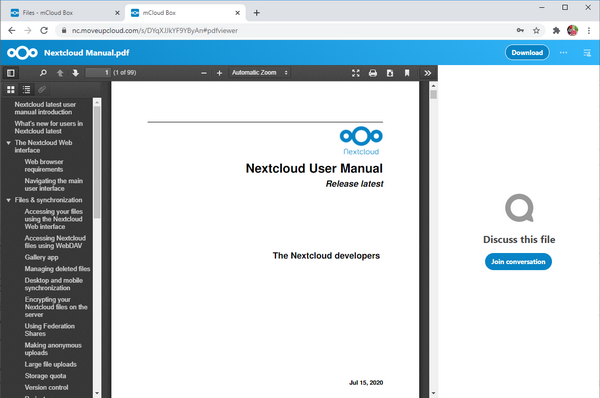Open the Automatic Zoom dropdown
This screenshot has width=600, height=398.
[x=259, y=72]
